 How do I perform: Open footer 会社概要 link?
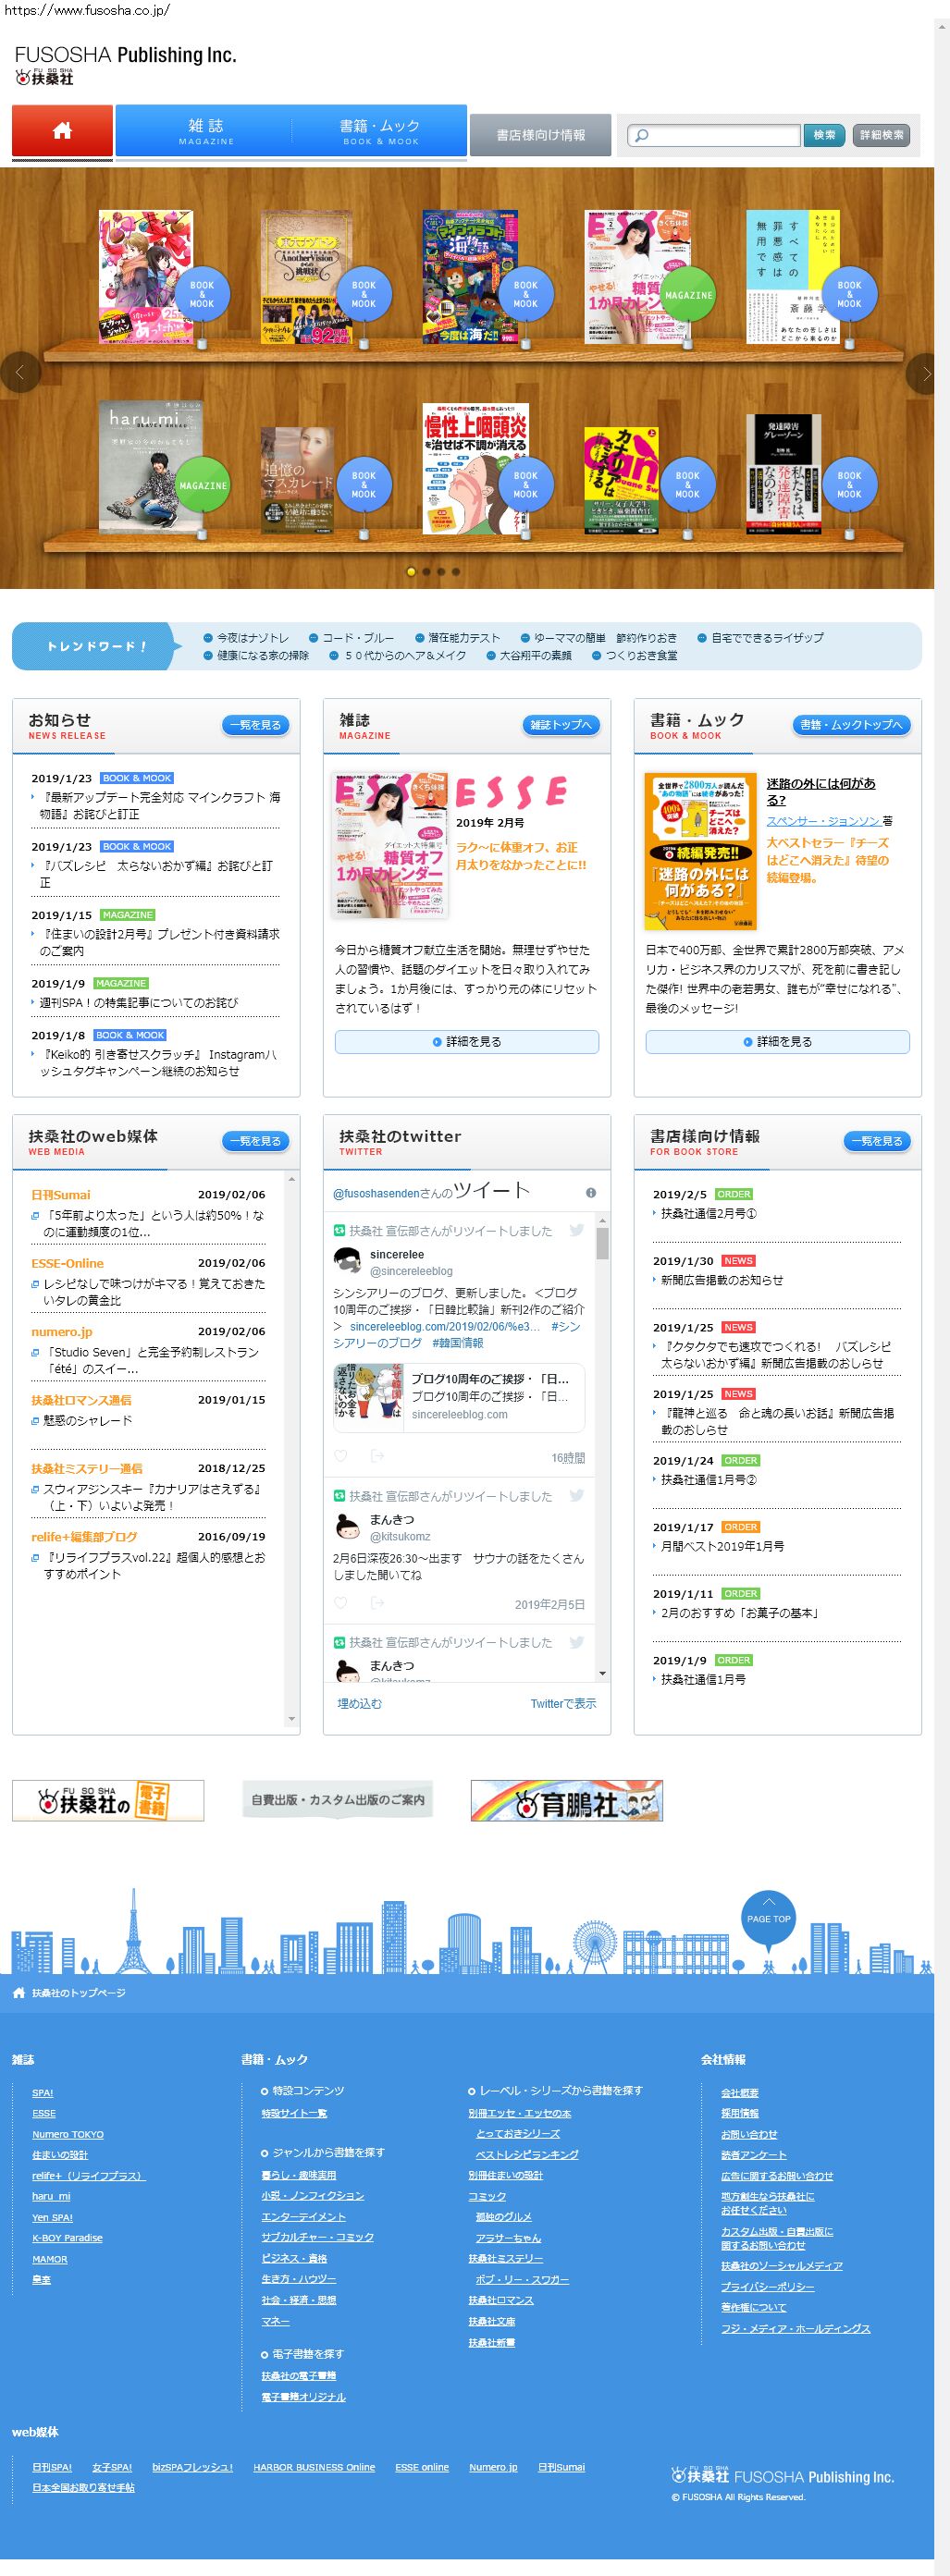[x=740, y=2093]
